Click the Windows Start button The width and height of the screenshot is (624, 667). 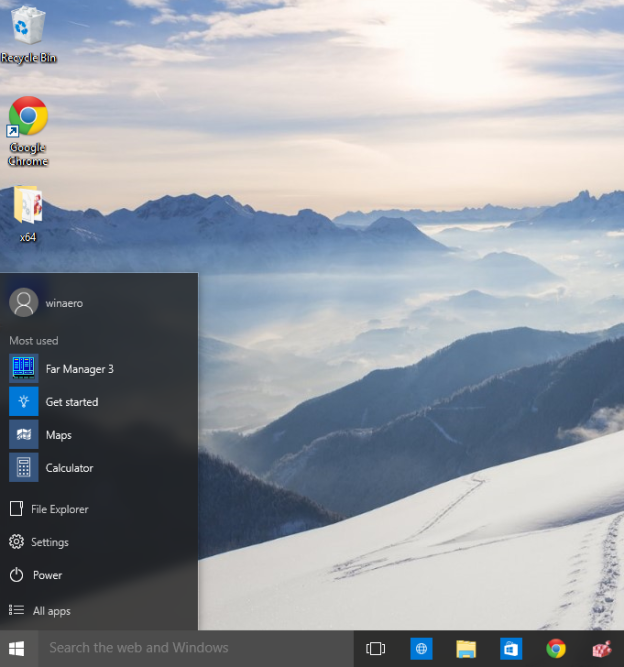[x=17, y=648]
